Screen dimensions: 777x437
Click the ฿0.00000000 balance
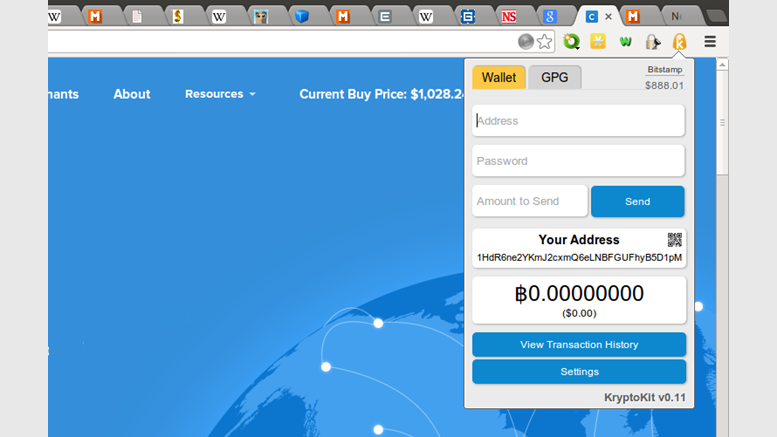pos(579,294)
